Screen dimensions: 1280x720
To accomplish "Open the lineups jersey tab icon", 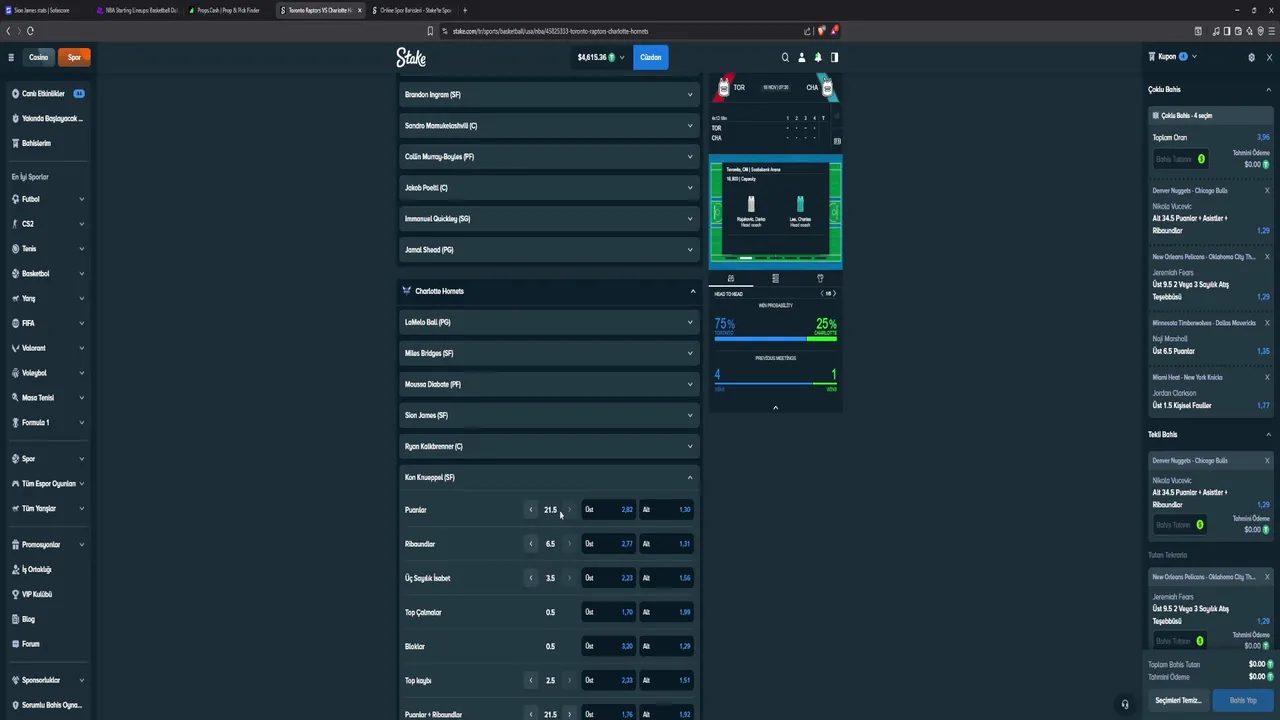I will point(820,278).
